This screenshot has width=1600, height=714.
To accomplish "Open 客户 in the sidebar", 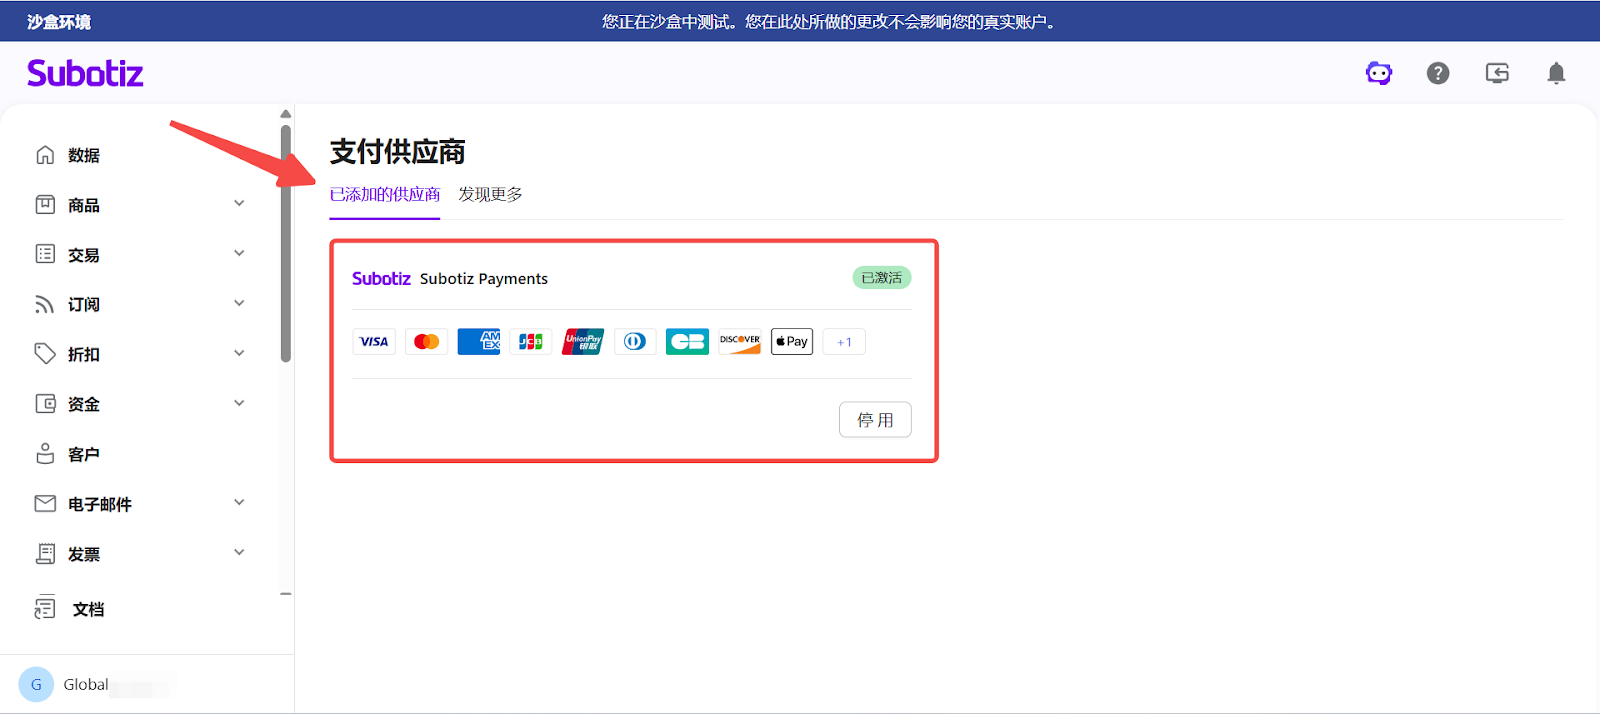I will pyautogui.click(x=84, y=454).
